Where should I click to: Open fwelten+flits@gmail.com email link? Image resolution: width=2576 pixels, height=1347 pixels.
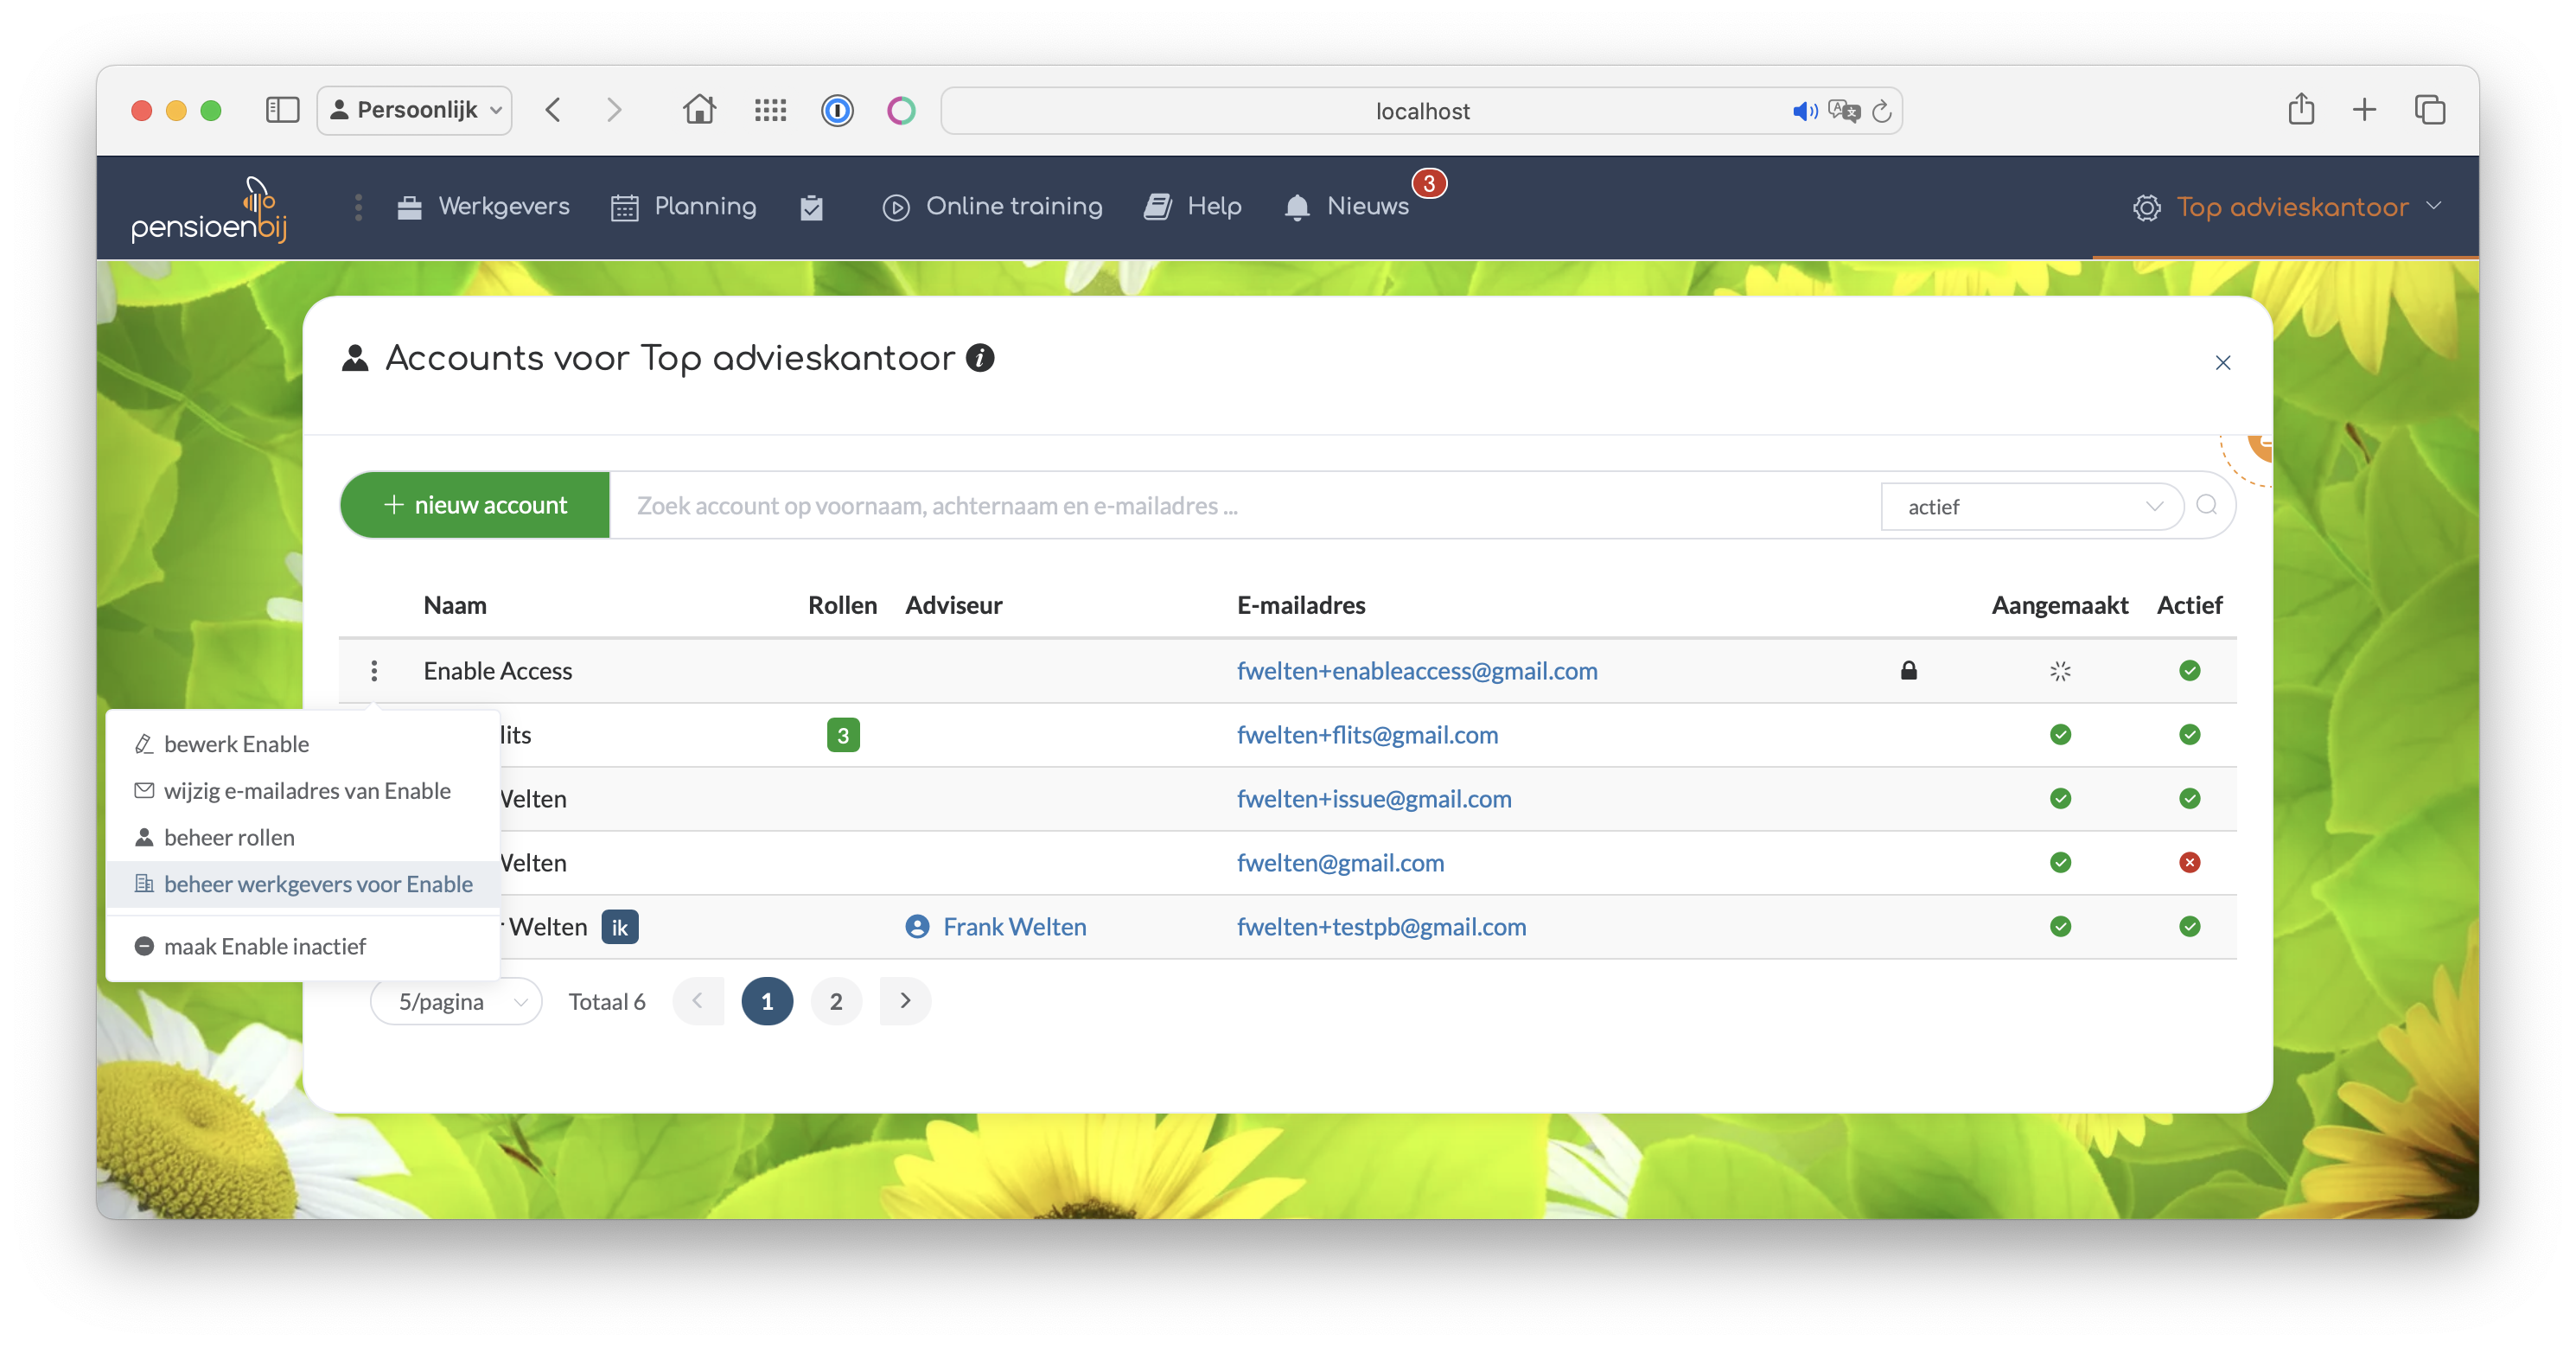(1367, 734)
